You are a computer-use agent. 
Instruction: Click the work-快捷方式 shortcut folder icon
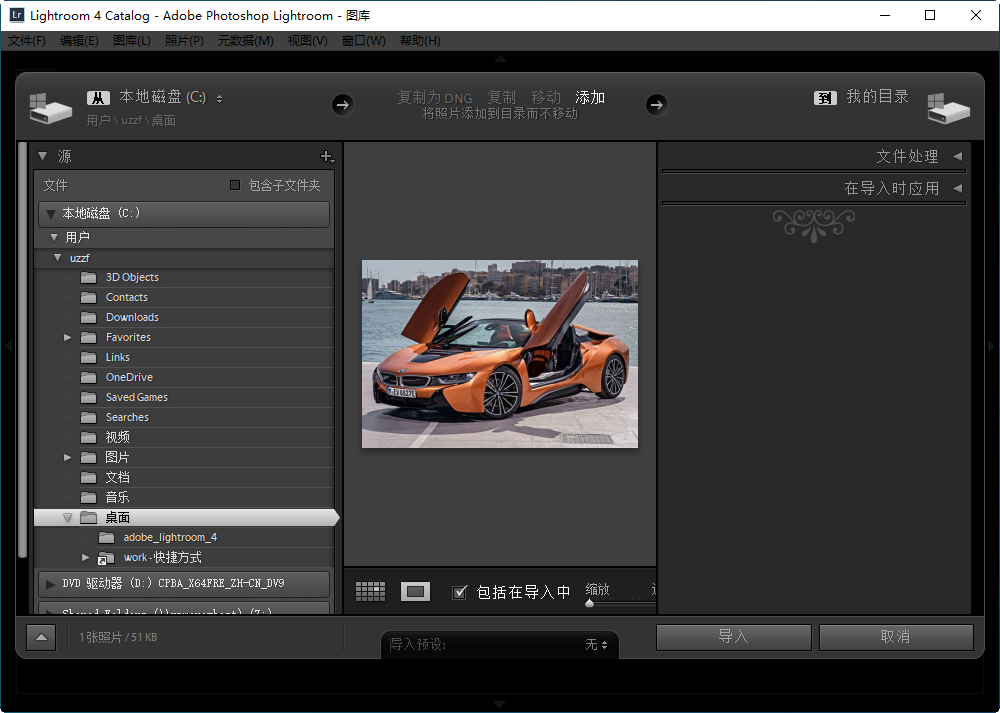pos(106,558)
